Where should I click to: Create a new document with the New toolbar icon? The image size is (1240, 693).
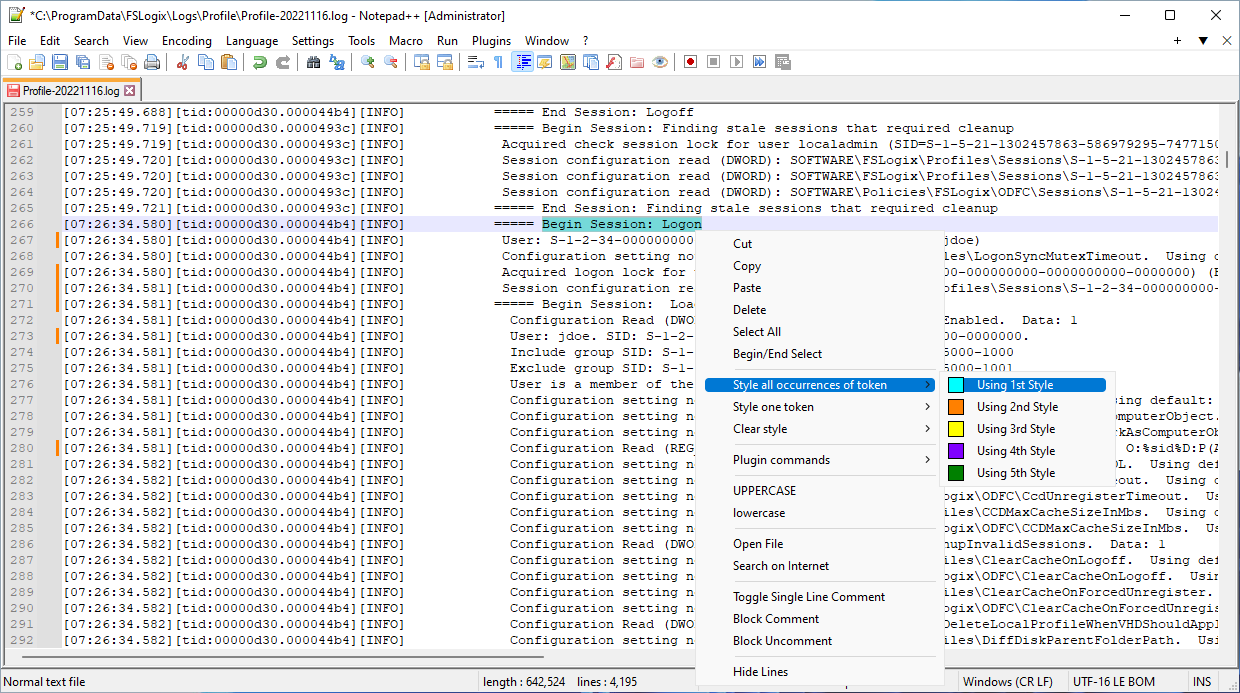14,62
